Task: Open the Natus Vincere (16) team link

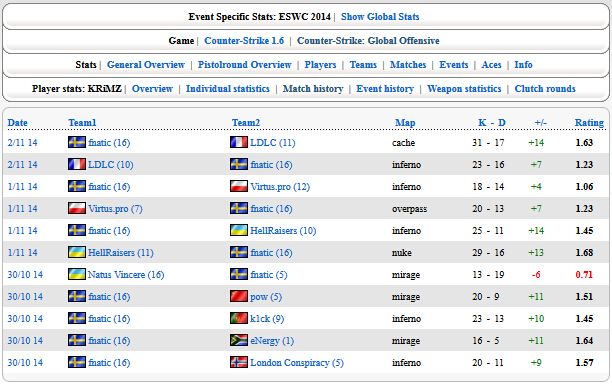Action: [126, 274]
